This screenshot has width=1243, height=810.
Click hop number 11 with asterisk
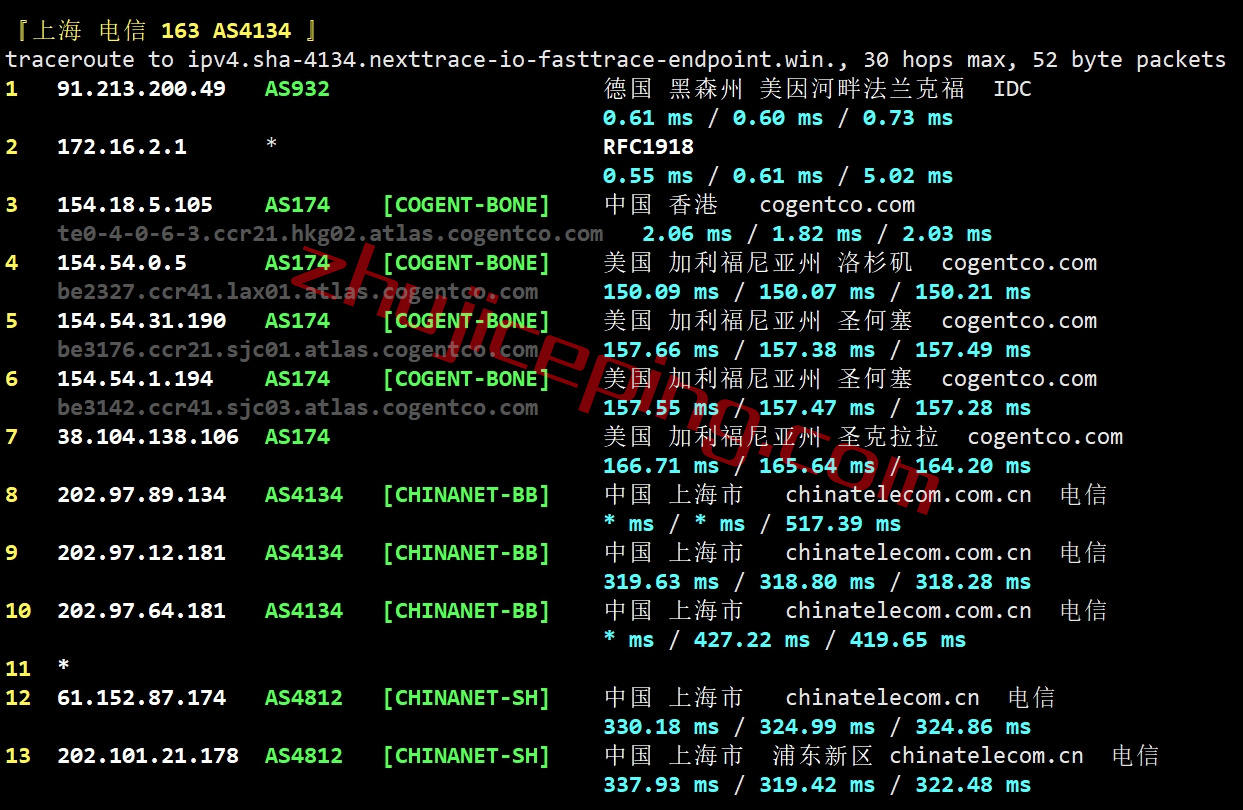[37, 667]
